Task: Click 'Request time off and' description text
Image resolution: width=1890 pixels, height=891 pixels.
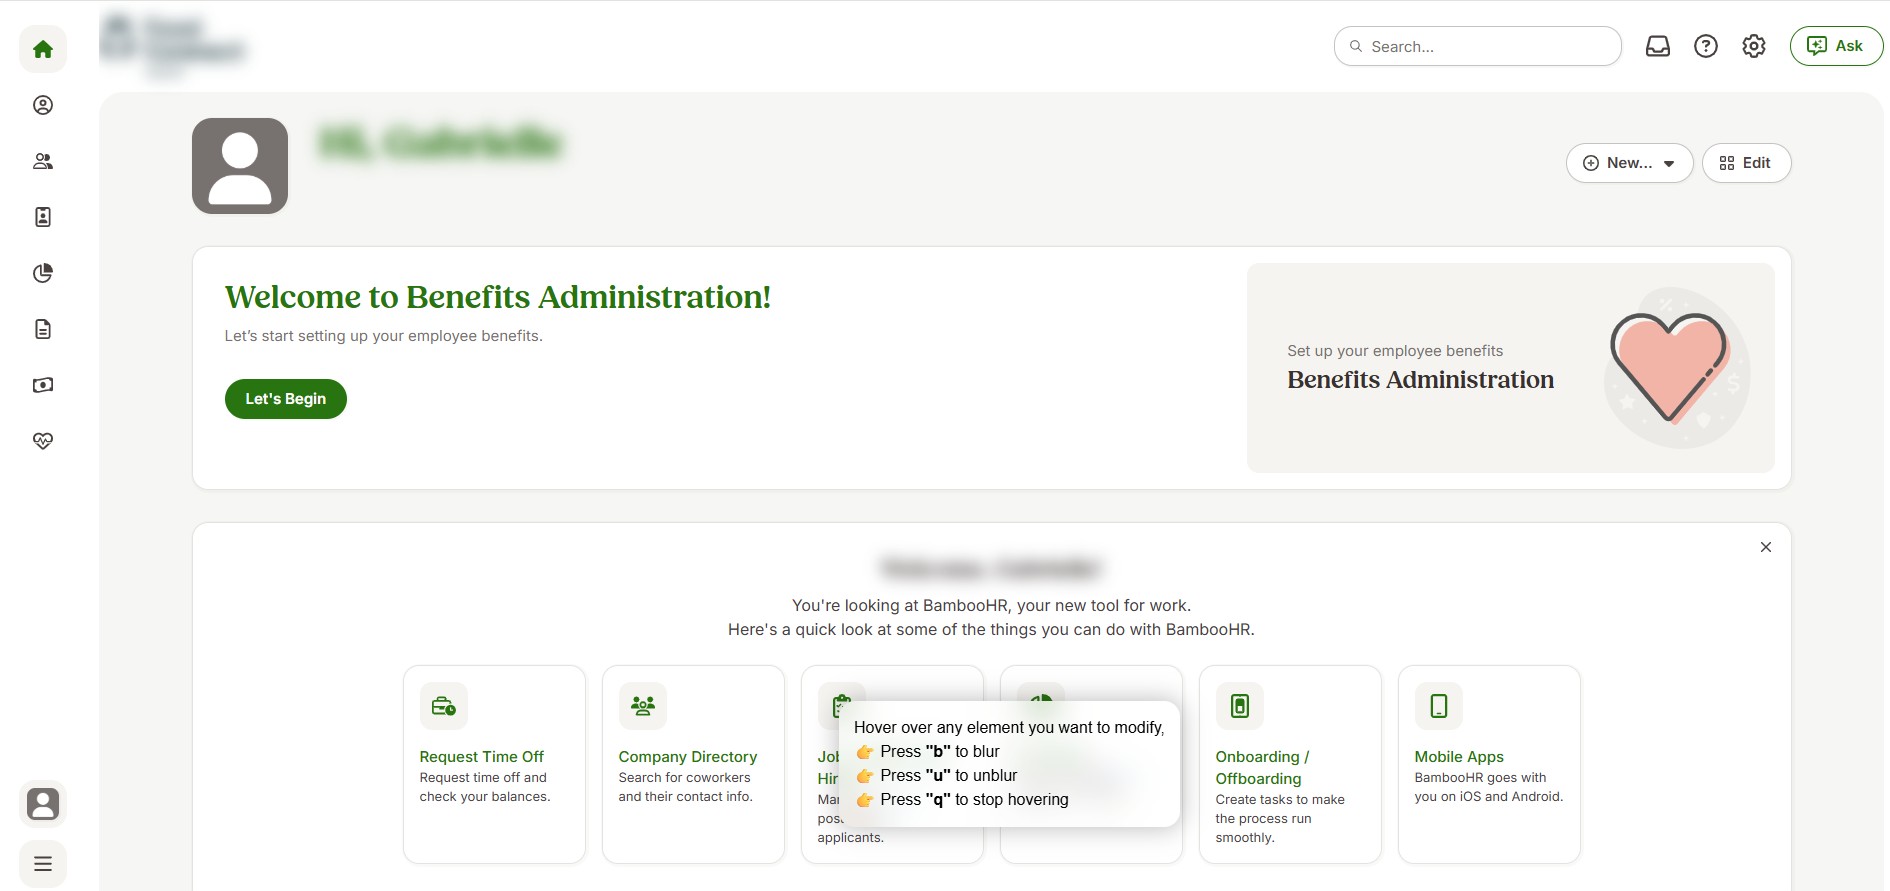Action: point(483,778)
